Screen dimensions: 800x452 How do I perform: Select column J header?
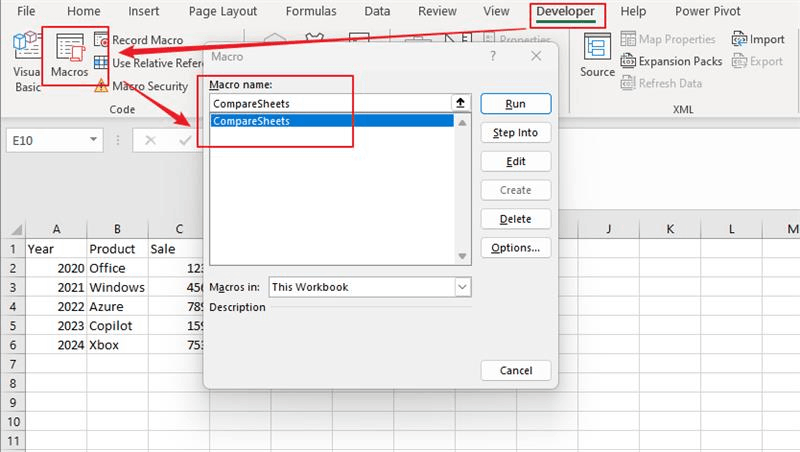point(609,229)
